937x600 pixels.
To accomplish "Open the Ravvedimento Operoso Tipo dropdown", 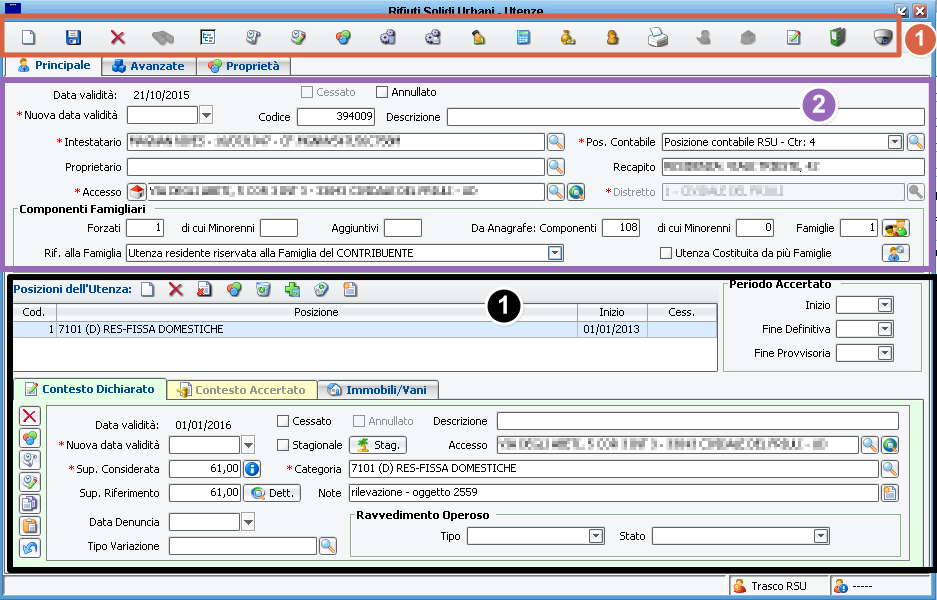I will (x=596, y=537).
